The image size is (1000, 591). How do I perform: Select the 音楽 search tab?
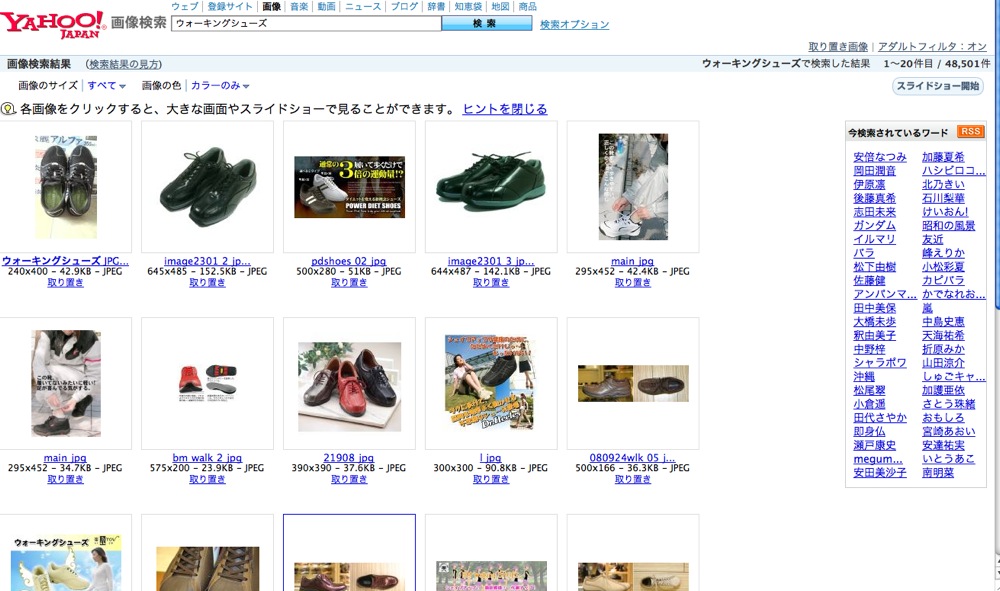(299, 6)
